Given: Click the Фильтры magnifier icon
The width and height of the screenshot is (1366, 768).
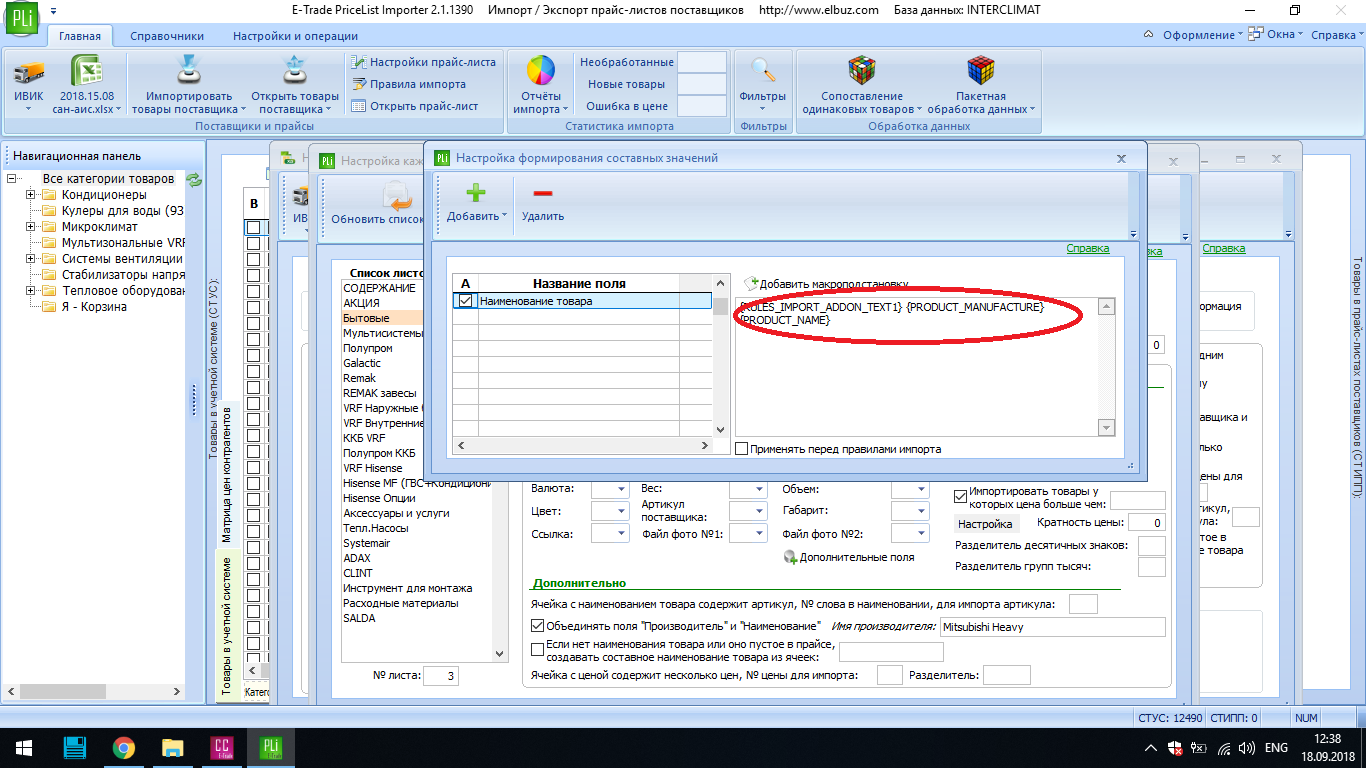Looking at the screenshot, I should (x=763, y=71).
